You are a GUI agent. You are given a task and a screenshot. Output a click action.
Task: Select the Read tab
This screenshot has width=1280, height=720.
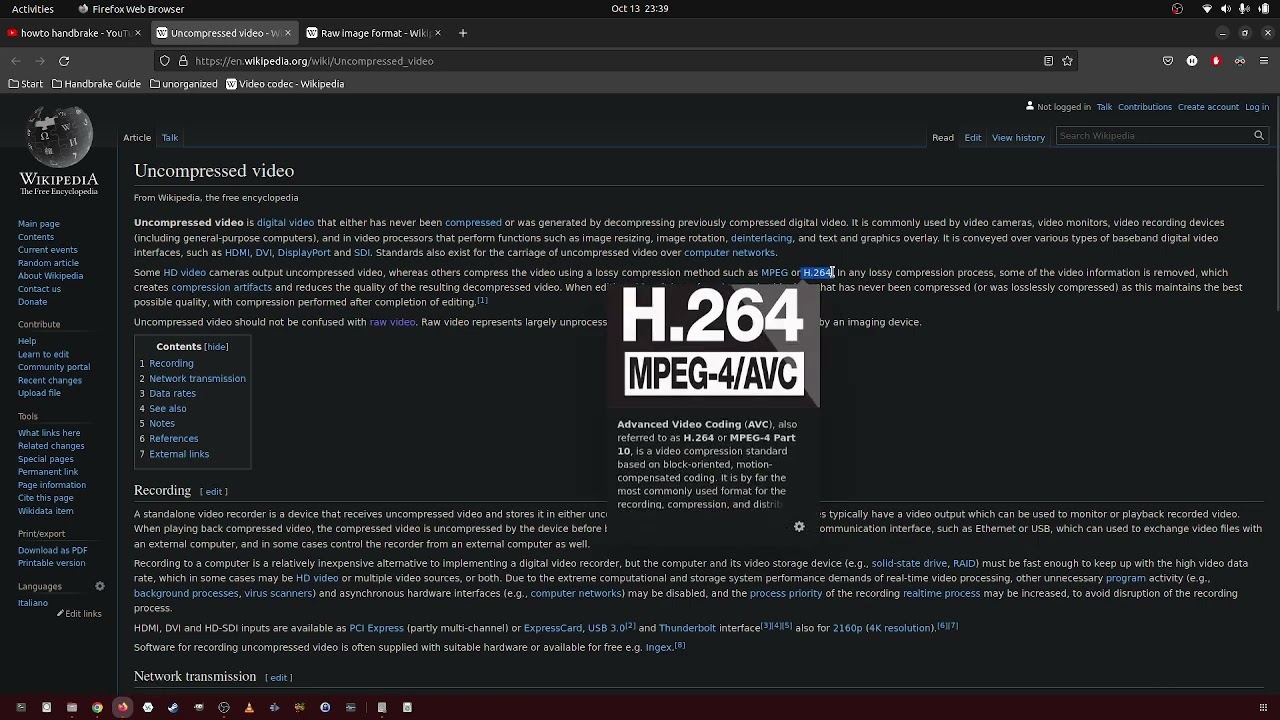943,138
